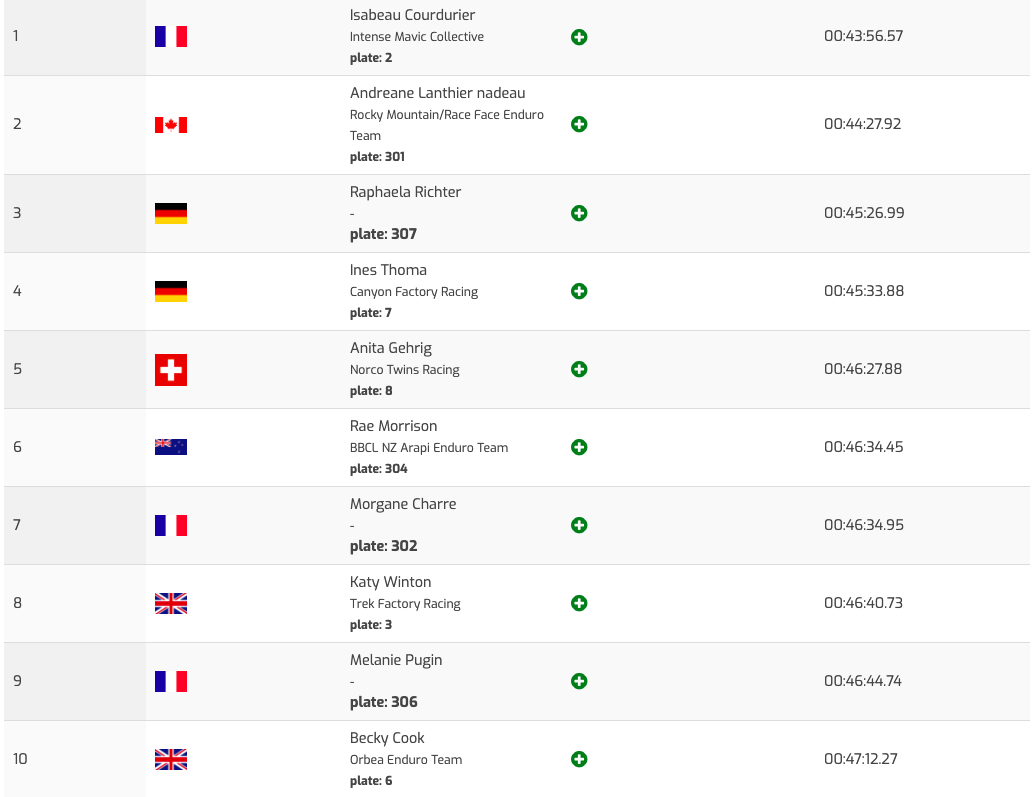Screen dimensions: 1035x797
Task: Expand Rae Morrison's row details
Action: pyautogui.click(x=579, y=447)
